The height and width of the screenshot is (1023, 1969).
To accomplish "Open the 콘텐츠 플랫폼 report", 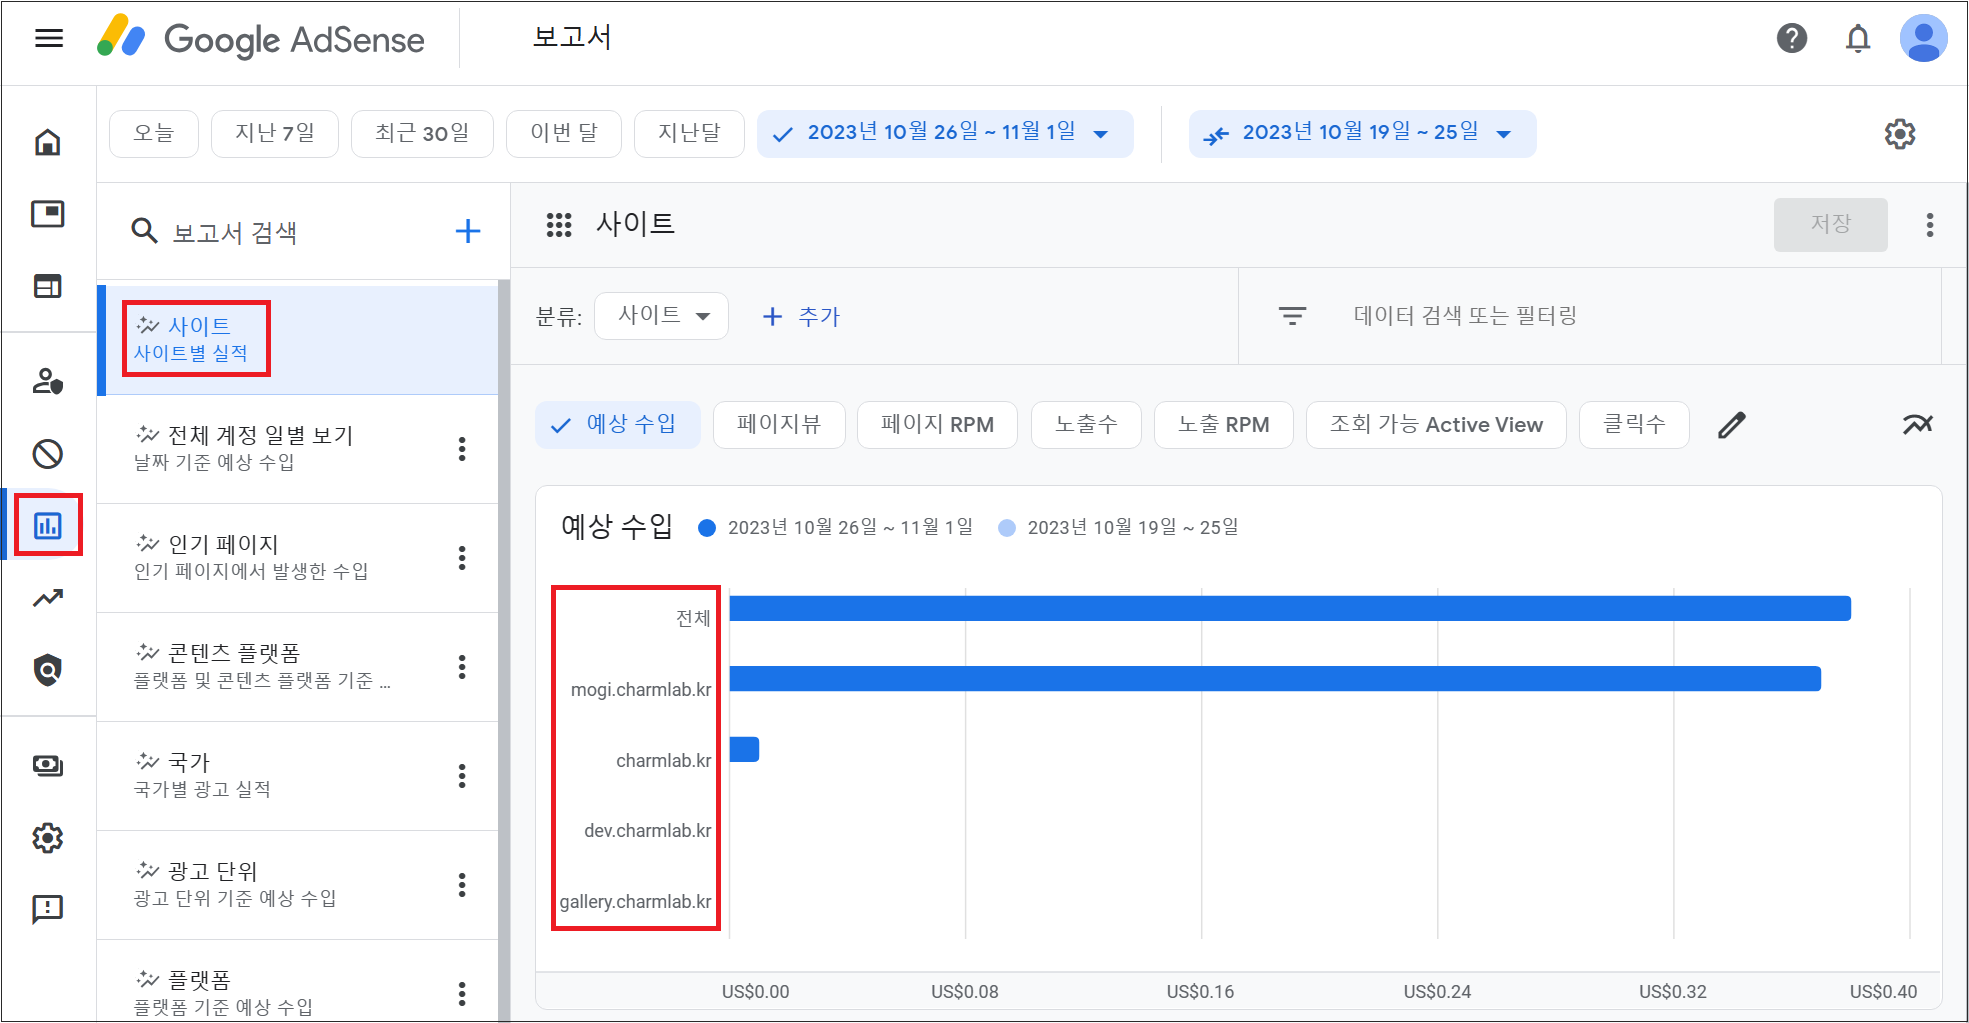I will coord(298,667).
